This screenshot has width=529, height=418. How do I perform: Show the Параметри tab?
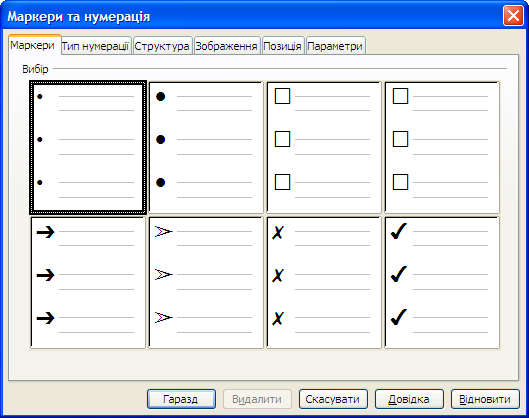[335, 46]
